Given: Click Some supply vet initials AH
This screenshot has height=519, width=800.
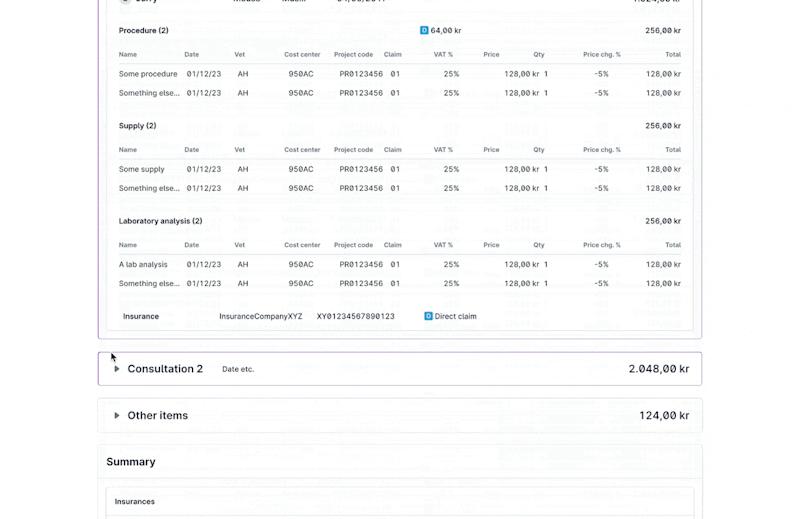Looking at the screenshot, I should (243, 169).
